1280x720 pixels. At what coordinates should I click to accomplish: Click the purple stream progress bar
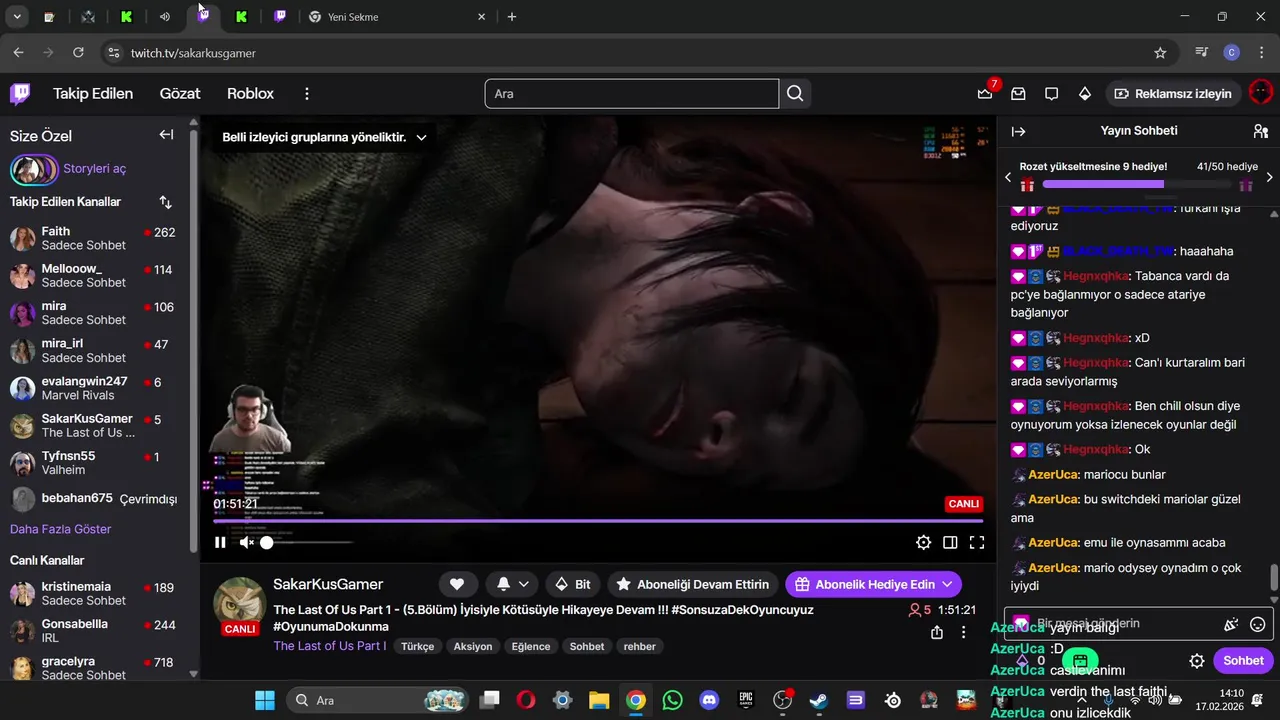click(x=598, y=521)
